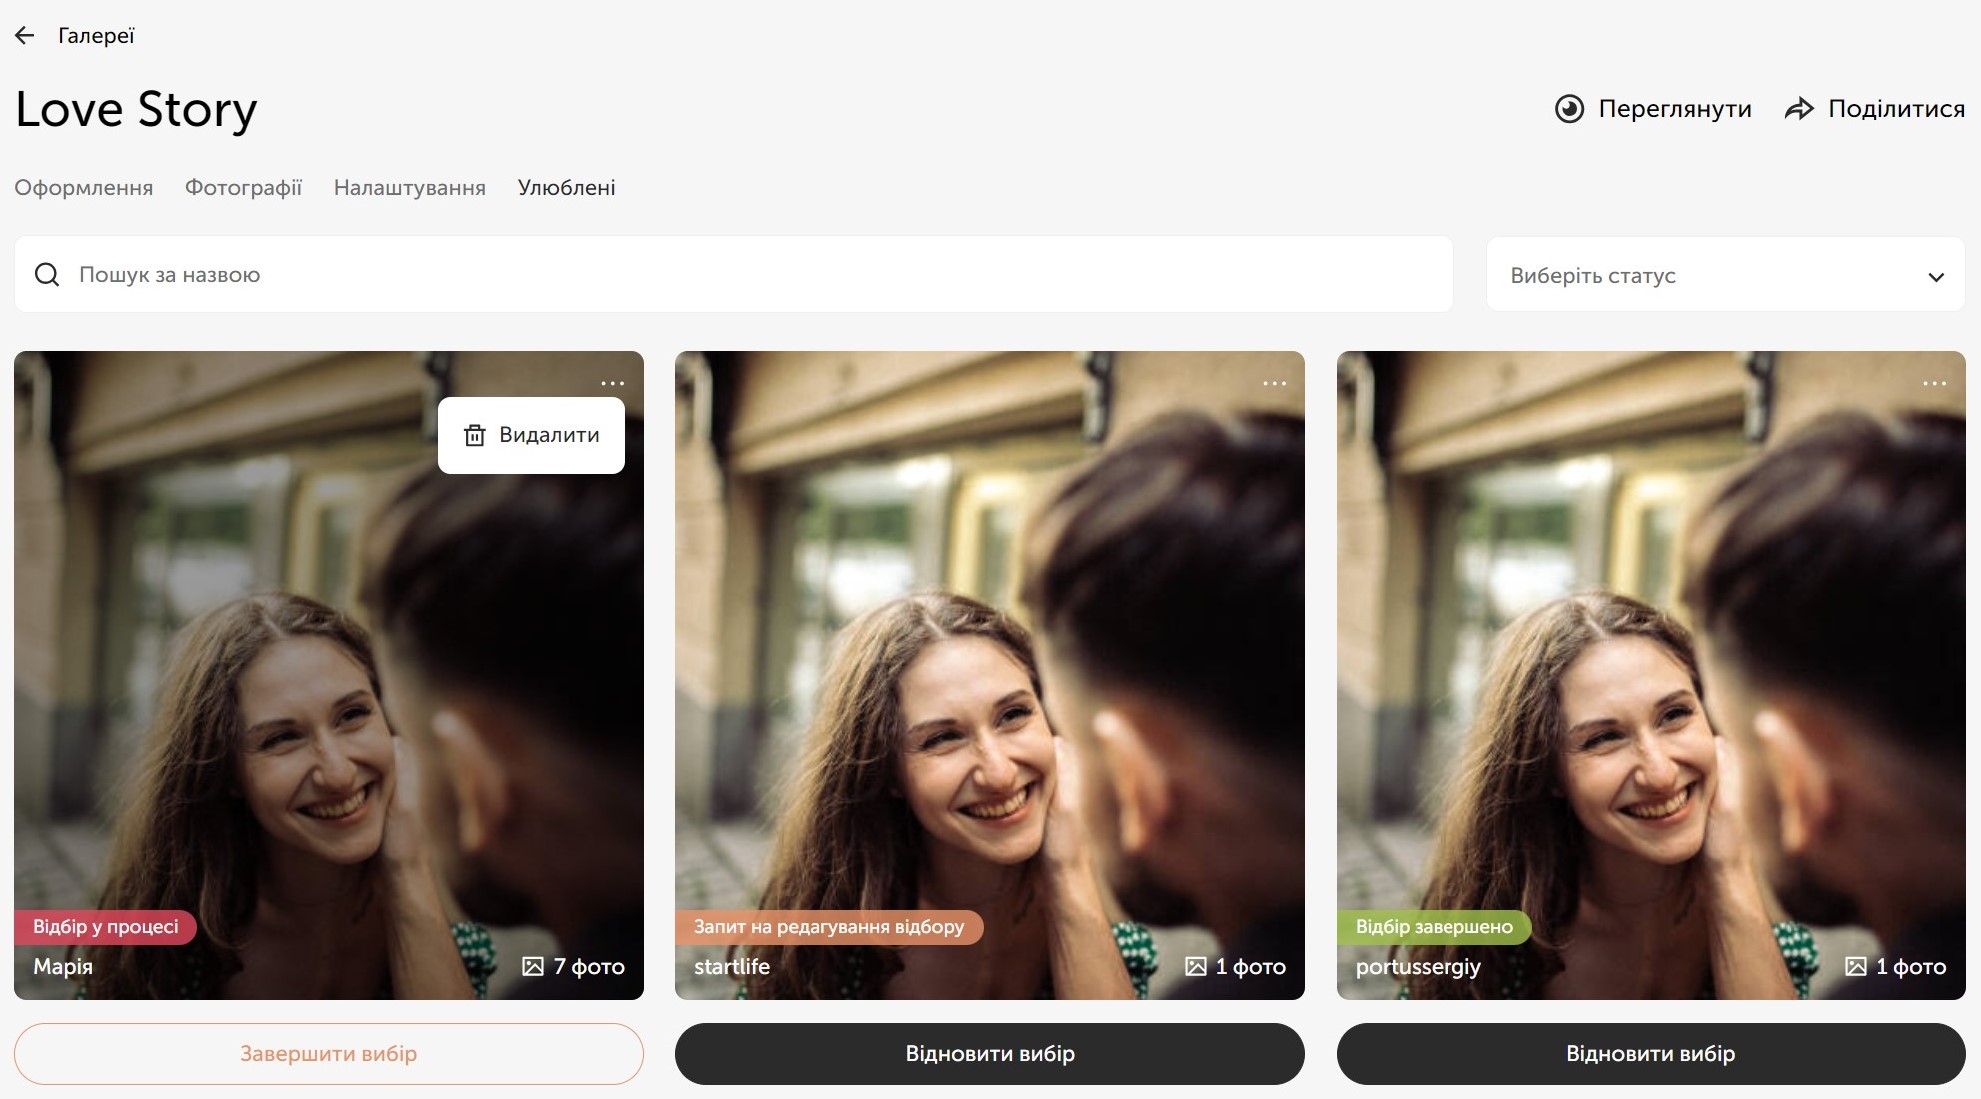Open three-dots menu on Марія card
The height and width of the screenshot is (1099, 1981).
click(x=612, y=384)
